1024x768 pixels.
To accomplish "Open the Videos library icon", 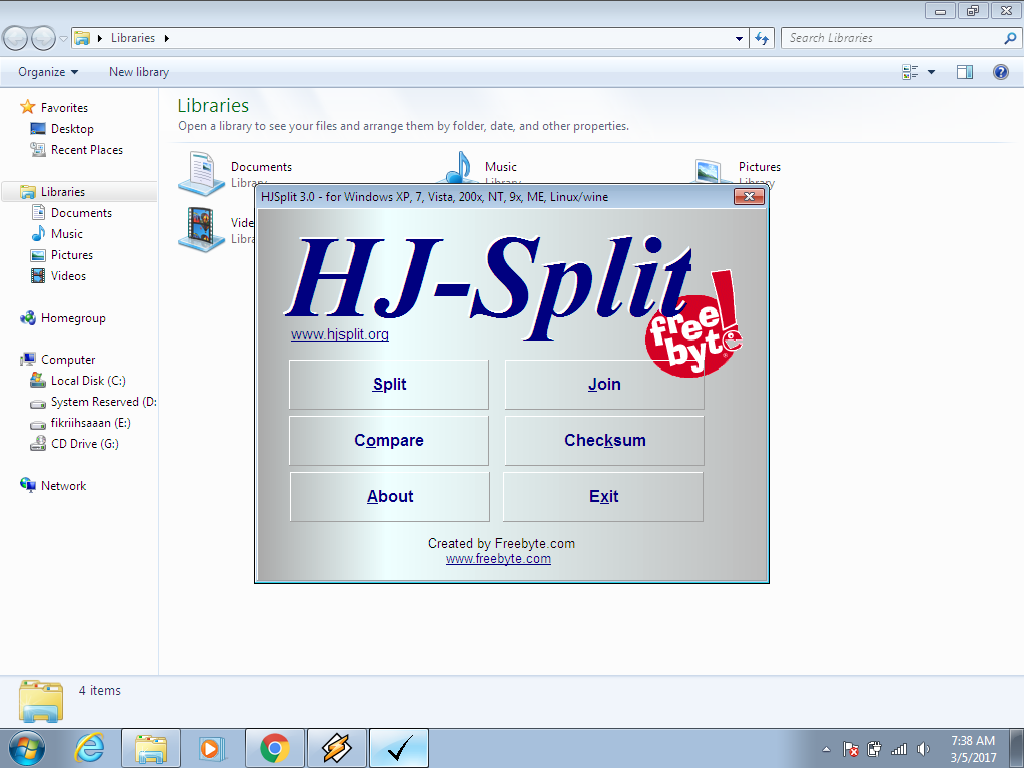I will (x=202, y=229).
